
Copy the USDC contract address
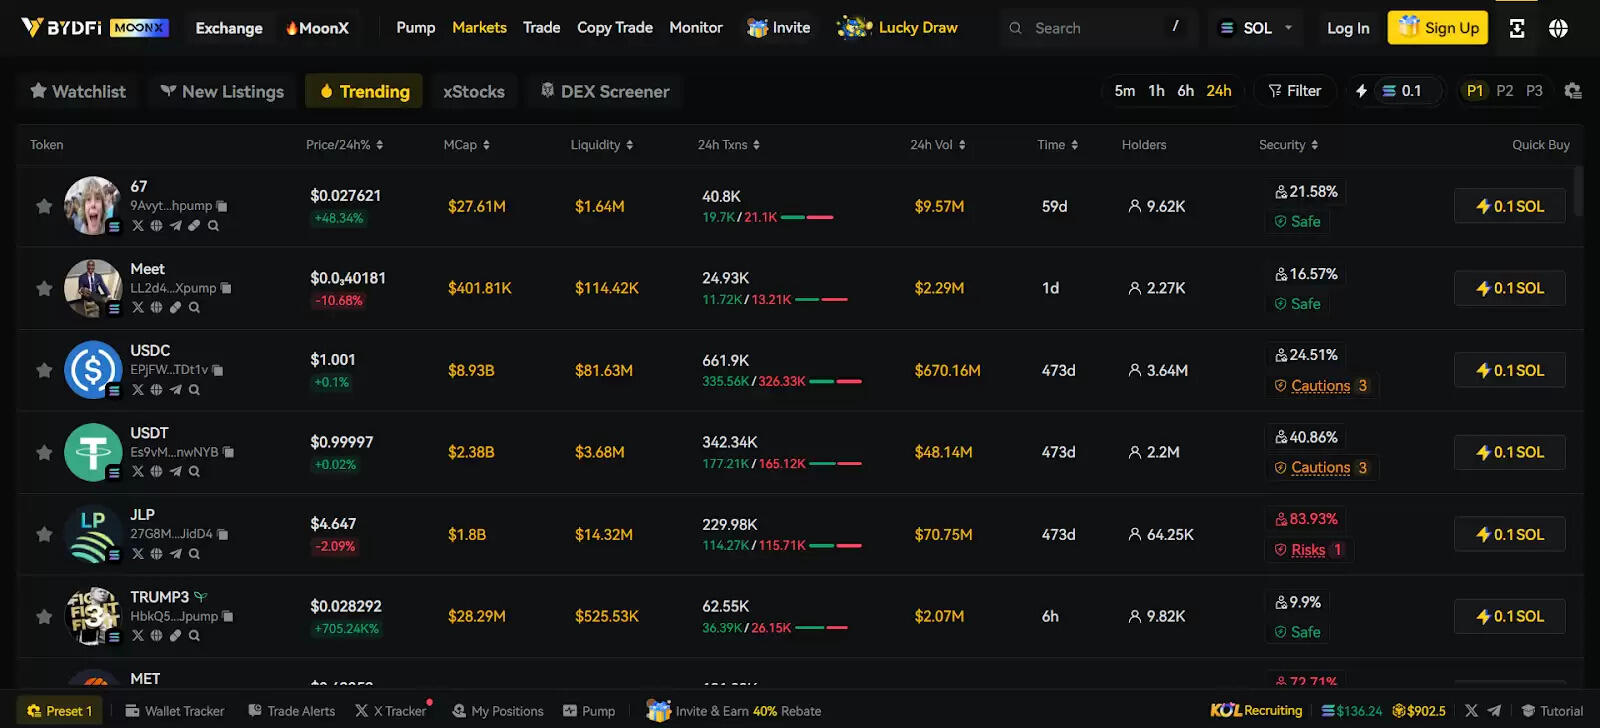tap(218, 370)
